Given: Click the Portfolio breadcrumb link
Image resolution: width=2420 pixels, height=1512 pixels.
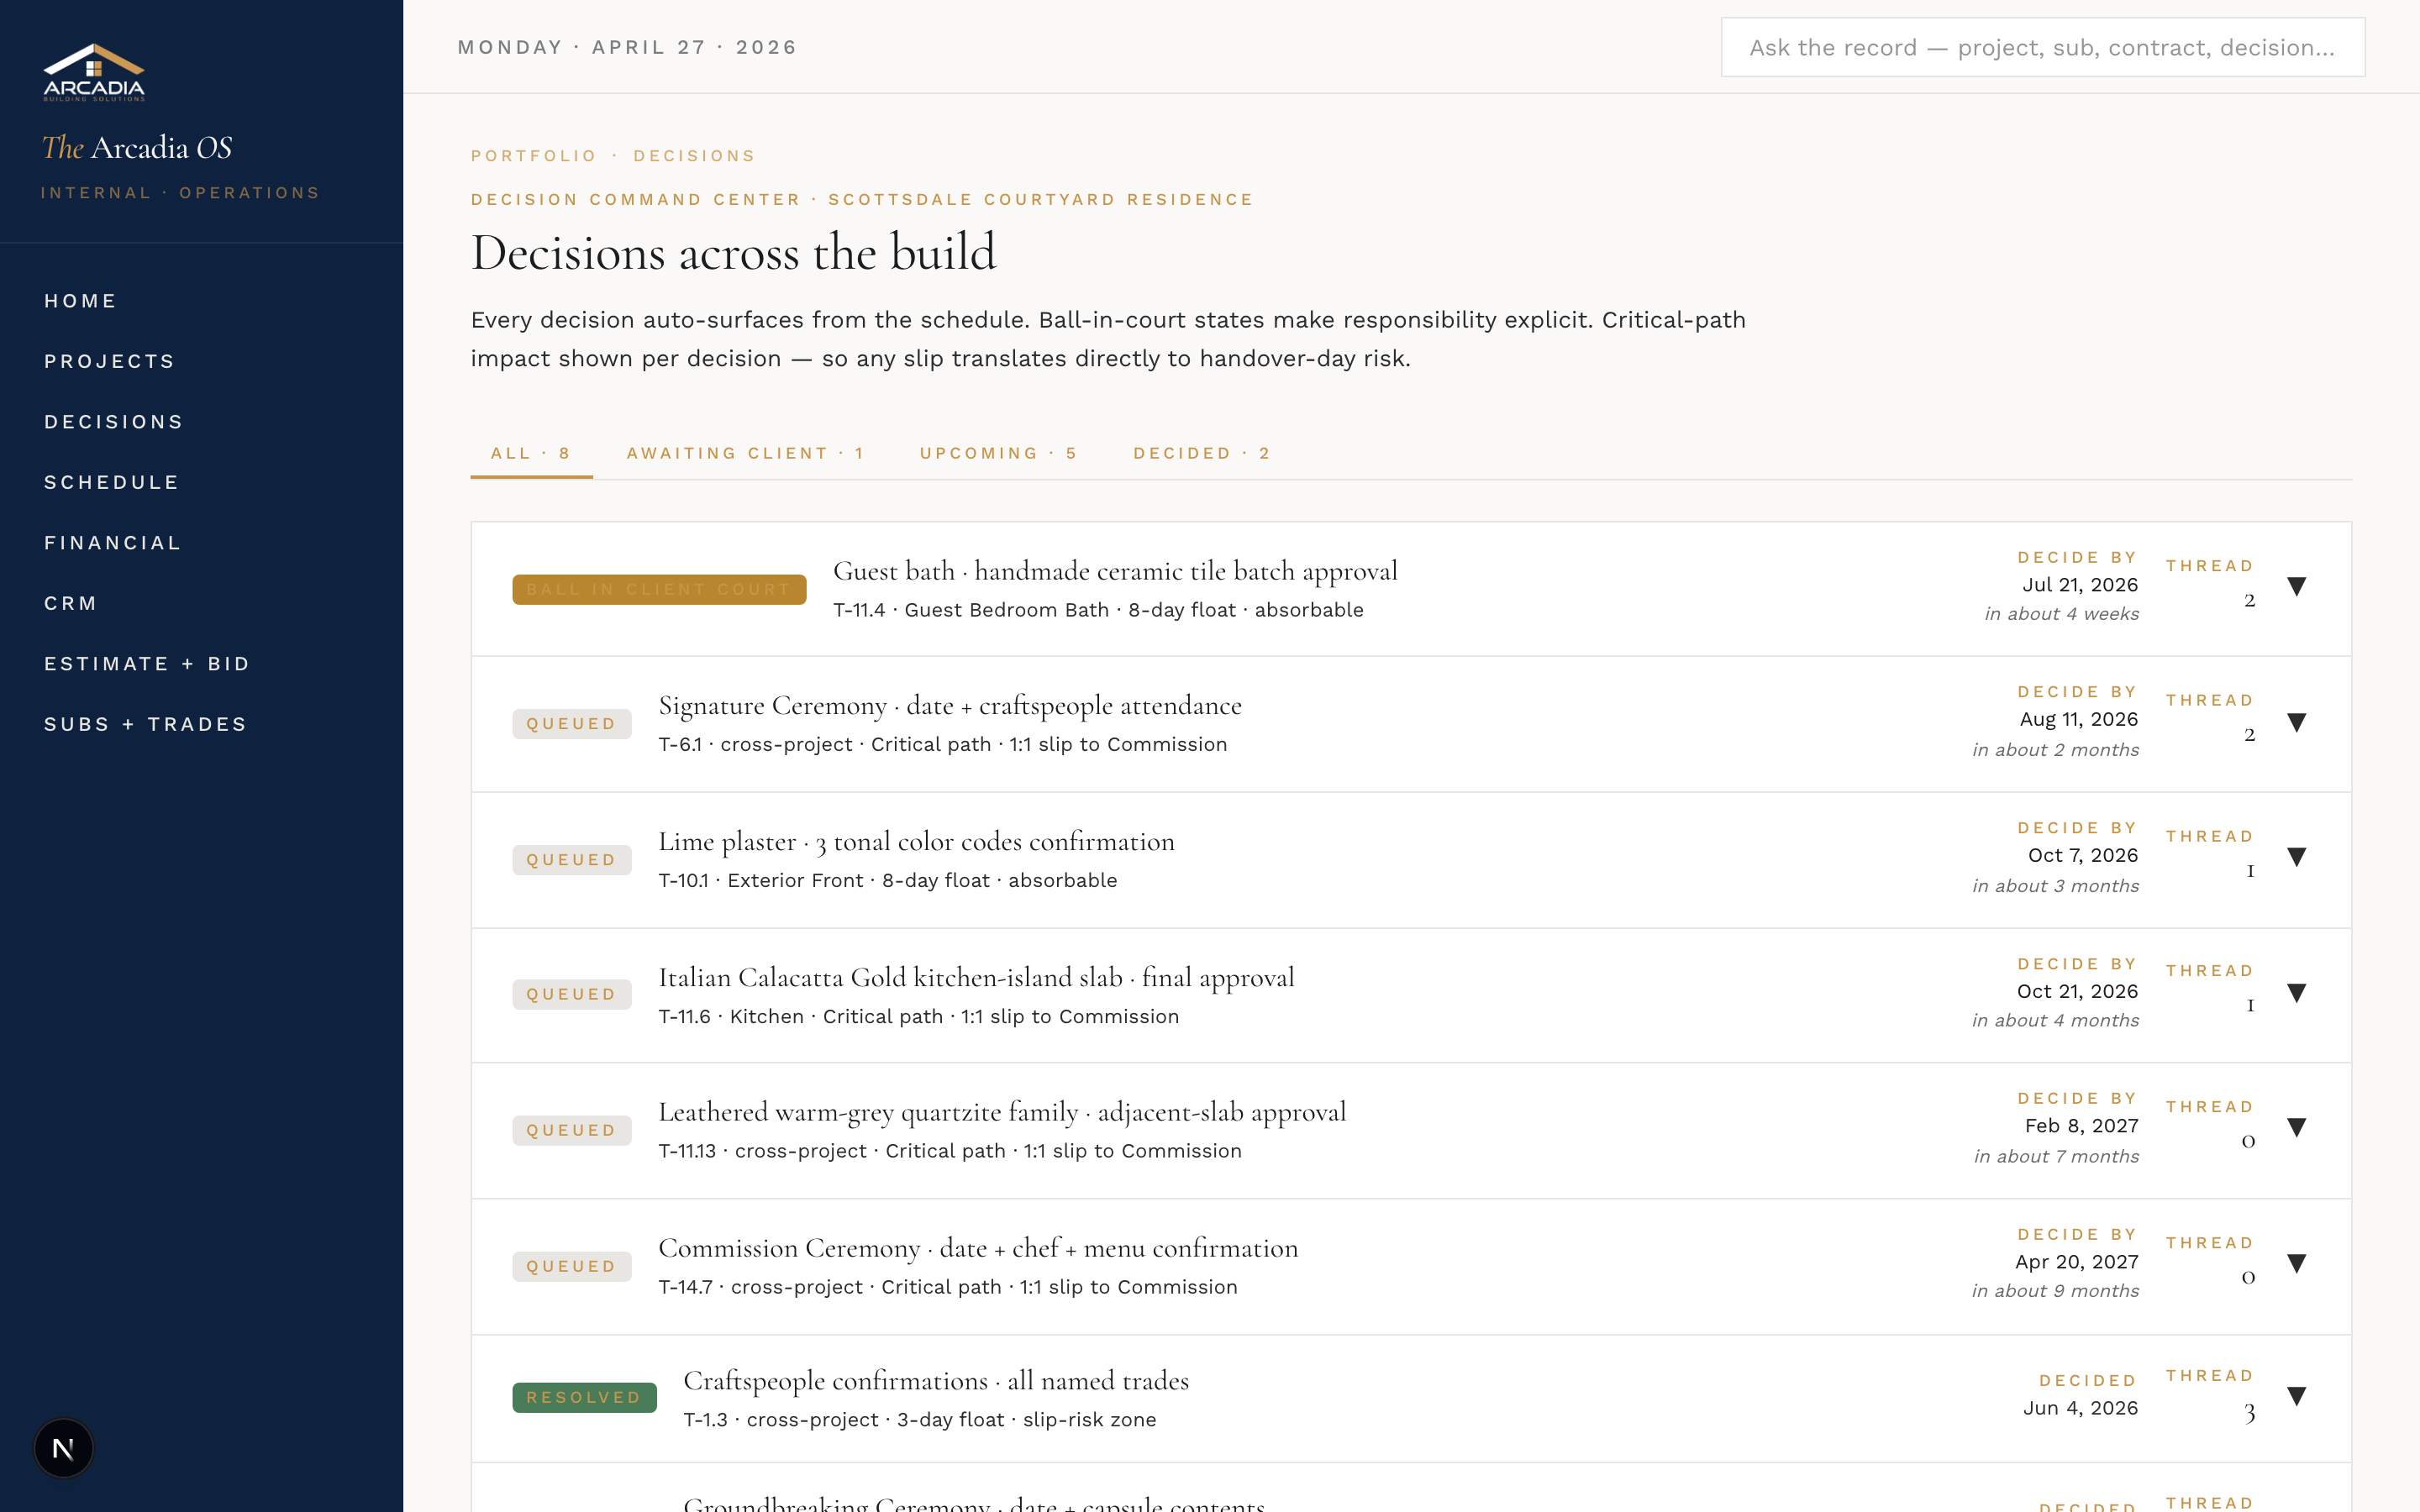Looking at the screenshot, I should (534, 156).
